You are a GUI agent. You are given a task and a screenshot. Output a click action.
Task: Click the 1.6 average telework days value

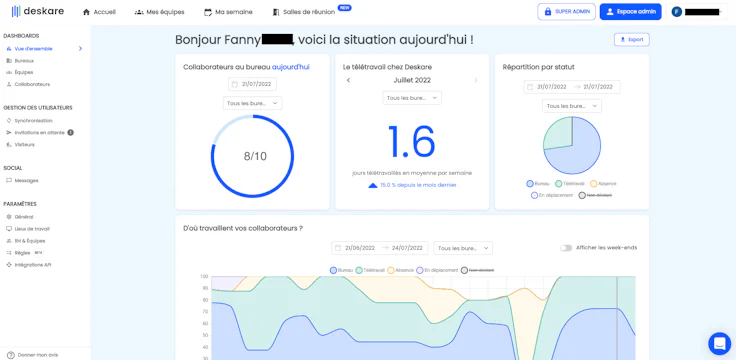(x=412, y=141)
